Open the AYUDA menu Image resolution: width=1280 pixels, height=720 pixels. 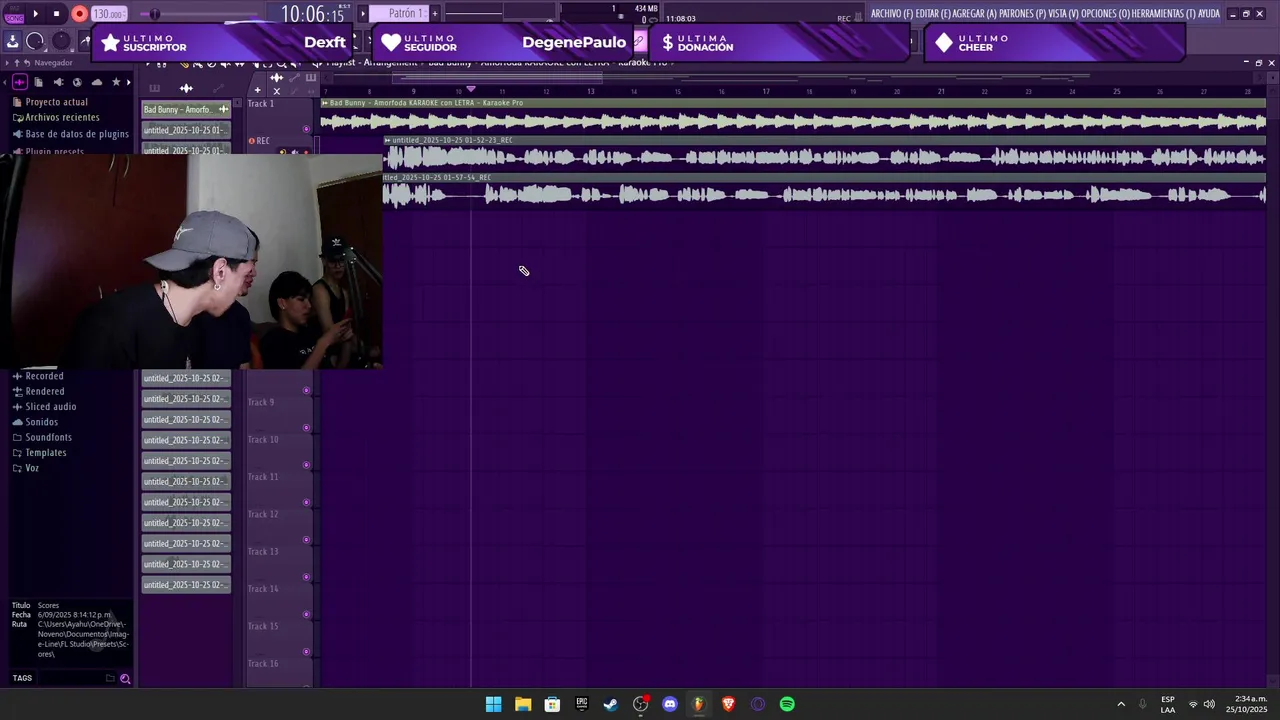click(x=1209, y=14)
